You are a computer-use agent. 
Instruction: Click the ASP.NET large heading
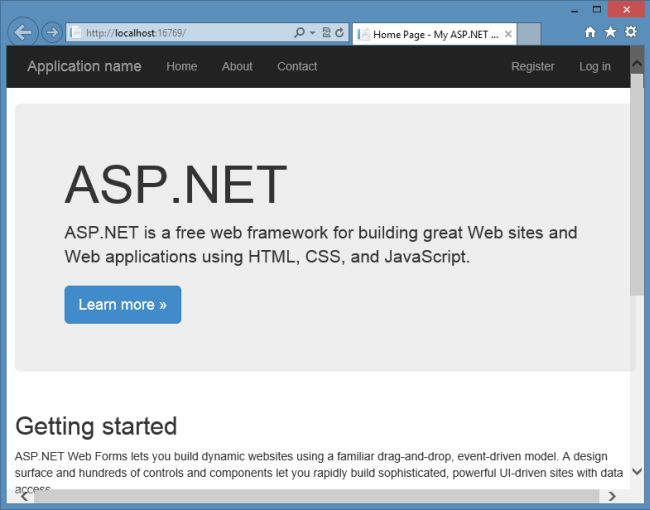click(x=176, y=185)
